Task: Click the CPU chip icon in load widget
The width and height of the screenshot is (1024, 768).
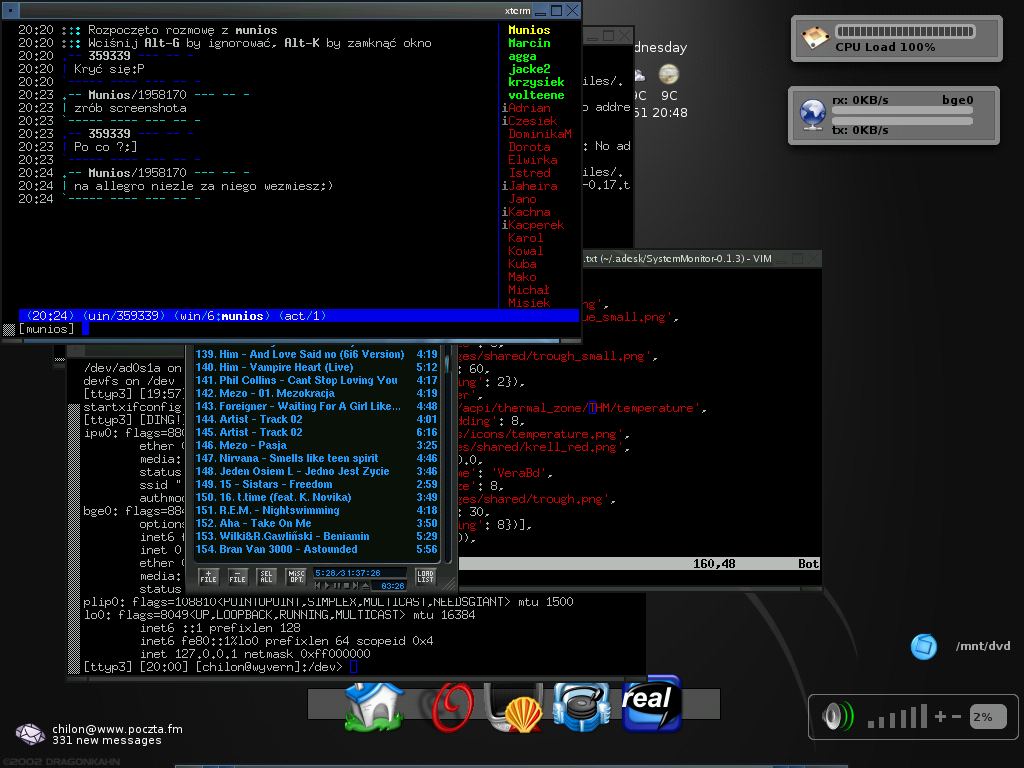Action: point(817,38)
